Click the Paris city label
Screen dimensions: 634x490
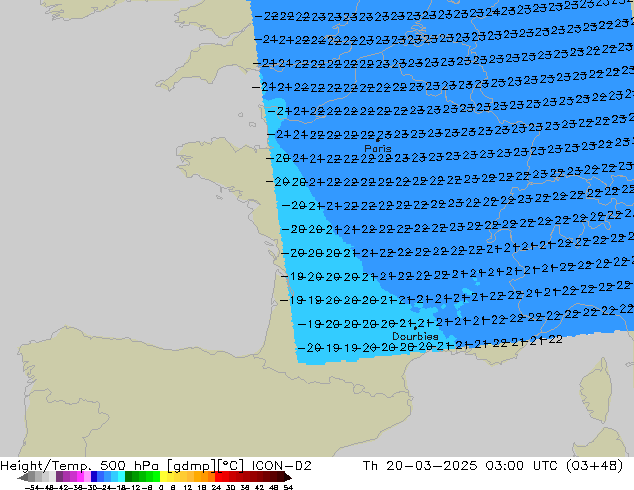pos(378,149)
